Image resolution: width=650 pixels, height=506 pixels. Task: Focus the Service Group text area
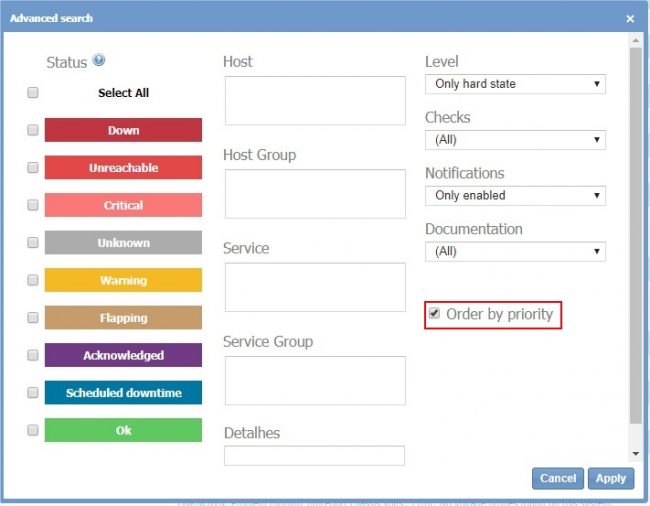pyautogui.click(x=315, y=380)
